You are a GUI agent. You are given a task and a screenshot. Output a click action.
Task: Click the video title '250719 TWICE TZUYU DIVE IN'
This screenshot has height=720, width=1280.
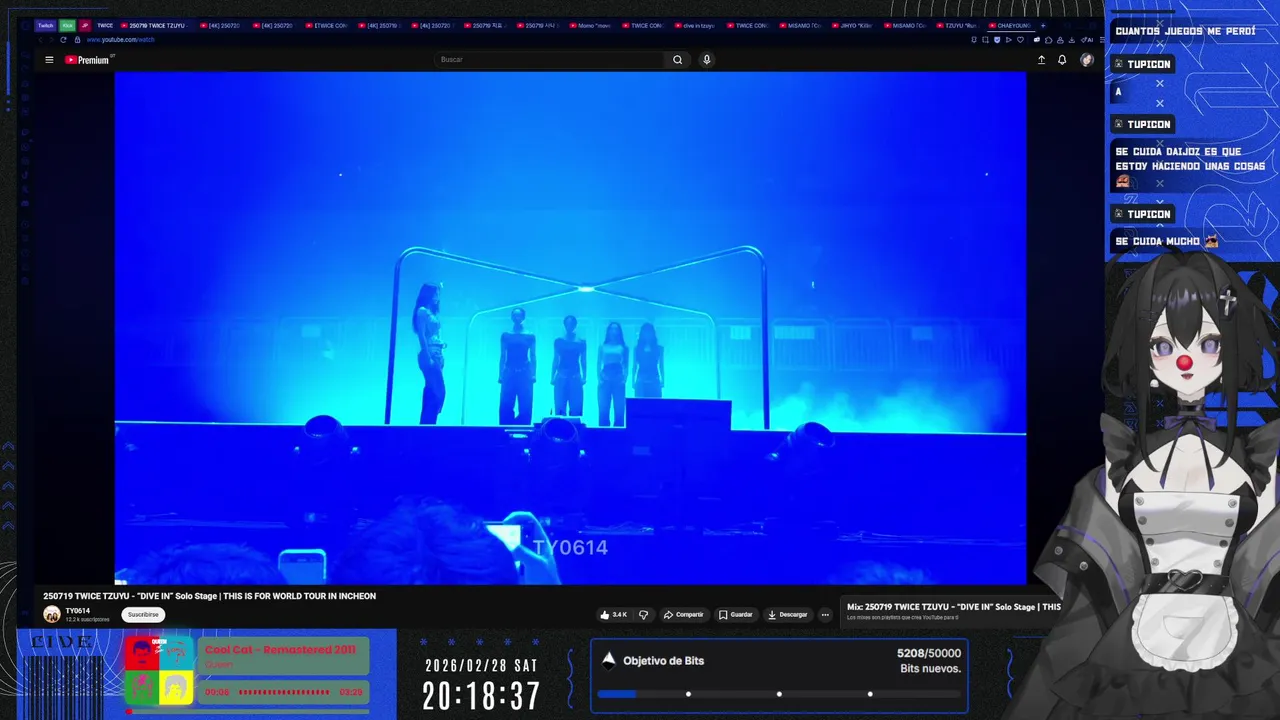209,596
